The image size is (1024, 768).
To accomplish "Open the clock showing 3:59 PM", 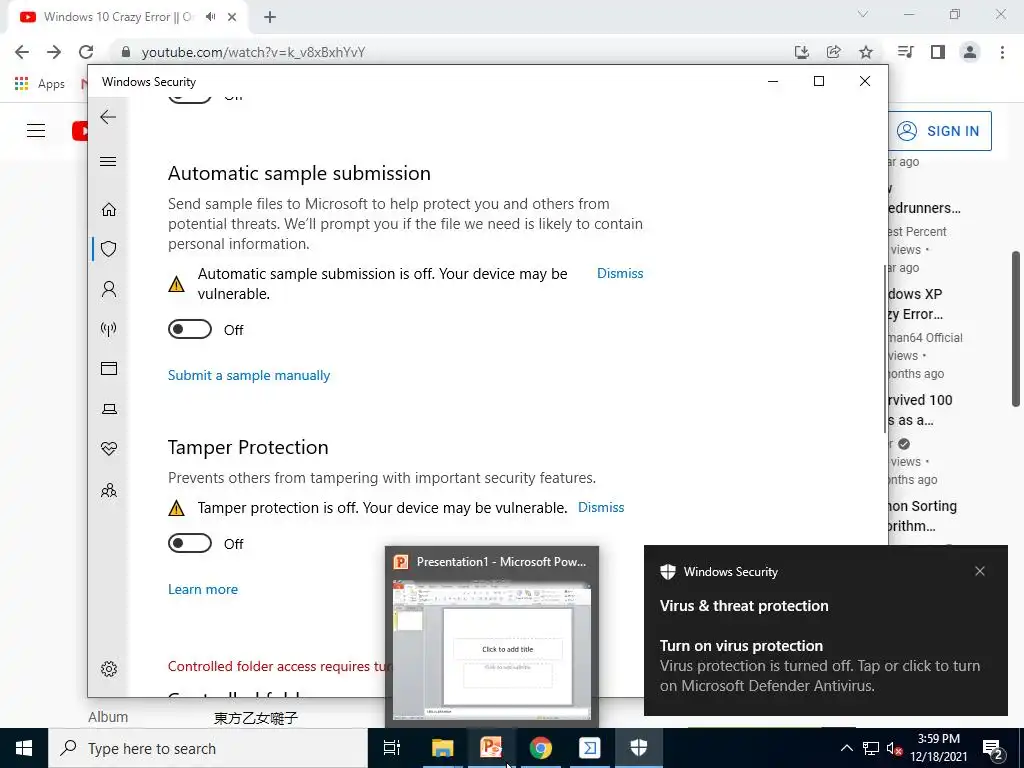I will (x=938, y=748).
